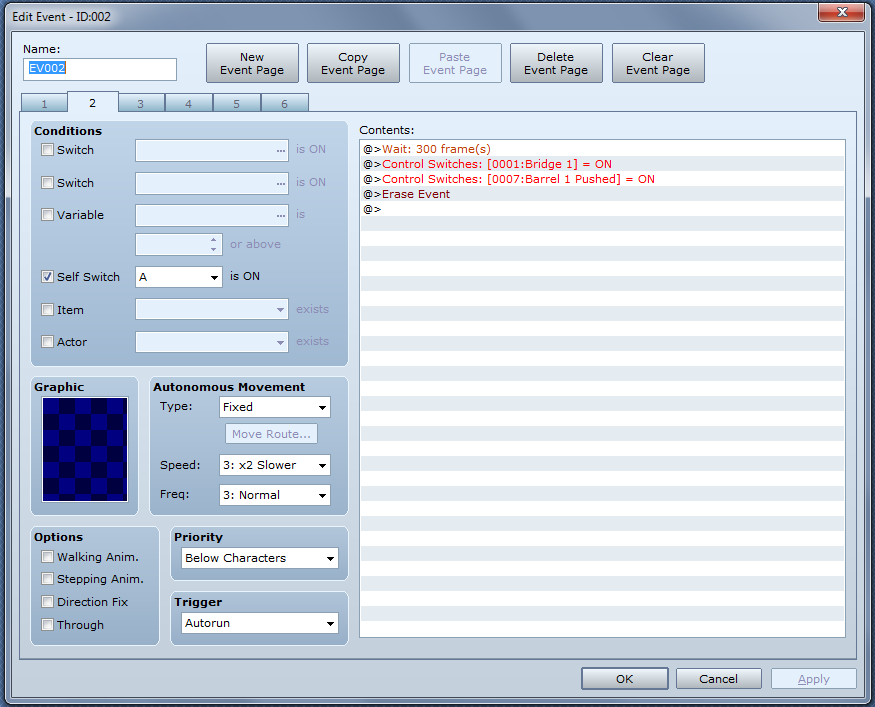
Task: Toggle the Walking Anim. option
Action: 48,557
